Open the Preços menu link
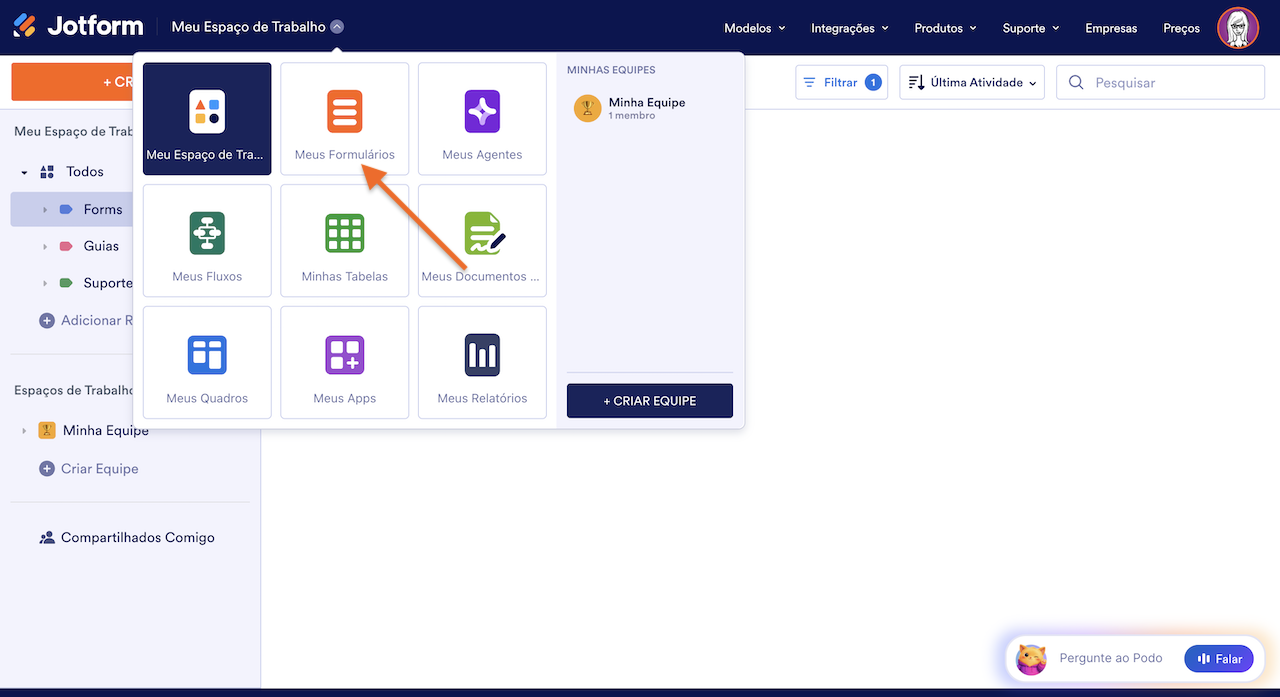This screenshot has height=697, width=1280. pyautogui.click(x=1181, y=28)
